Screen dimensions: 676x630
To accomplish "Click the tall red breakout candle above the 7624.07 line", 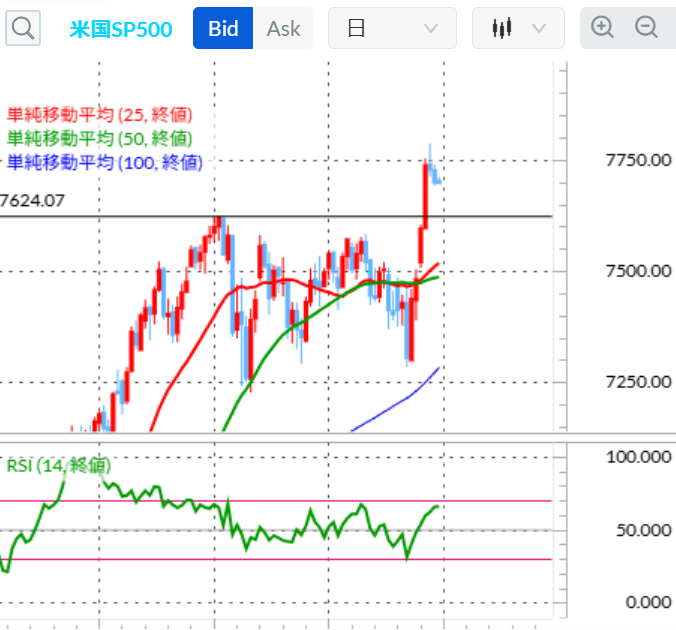I will [426, 194].
